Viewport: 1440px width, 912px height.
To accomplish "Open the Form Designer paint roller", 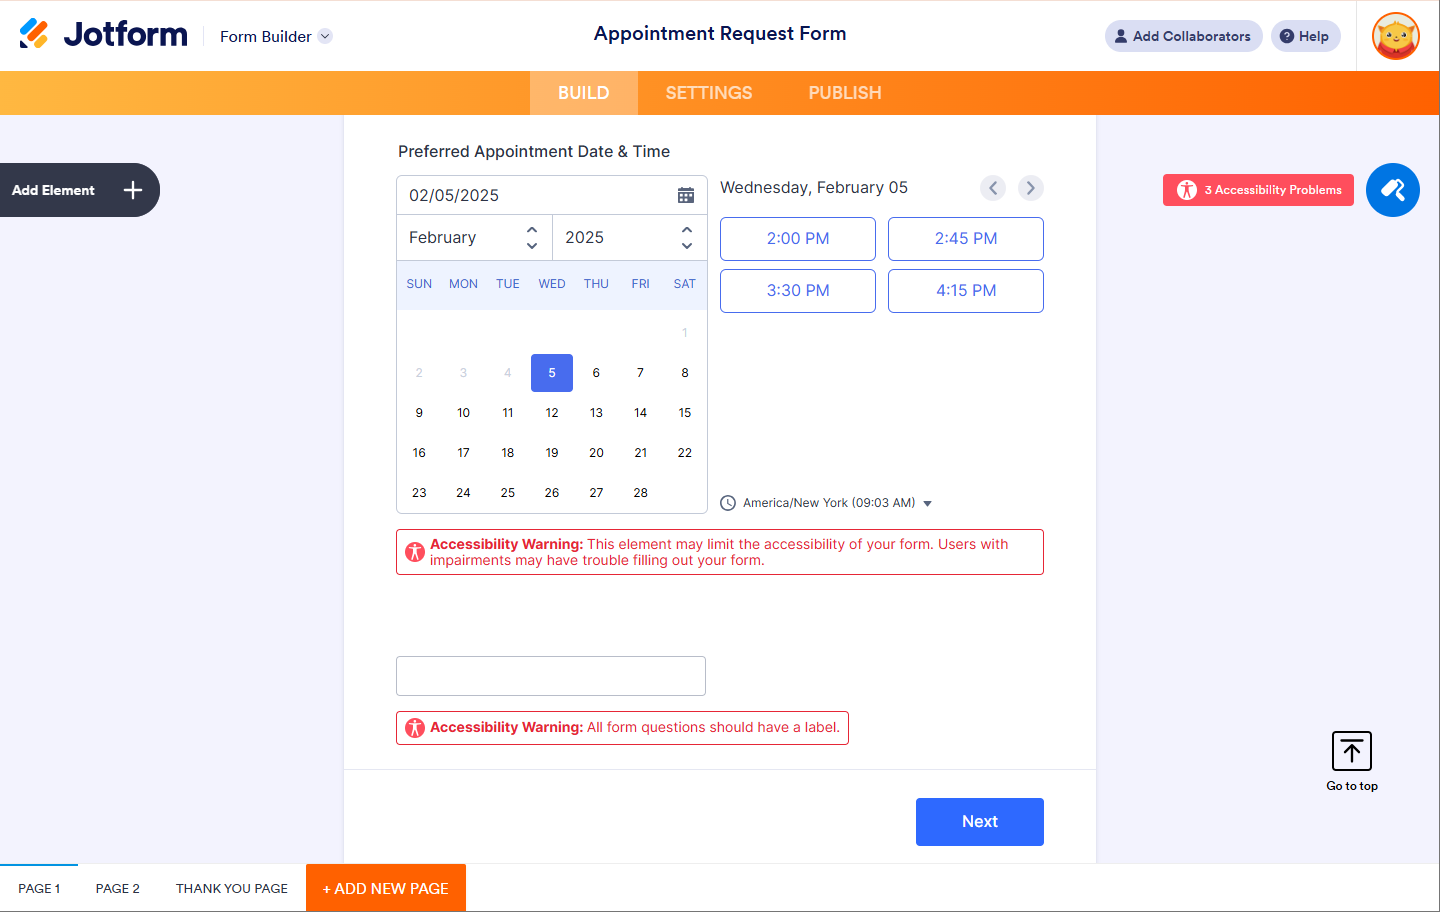I will pos(1392,190).
